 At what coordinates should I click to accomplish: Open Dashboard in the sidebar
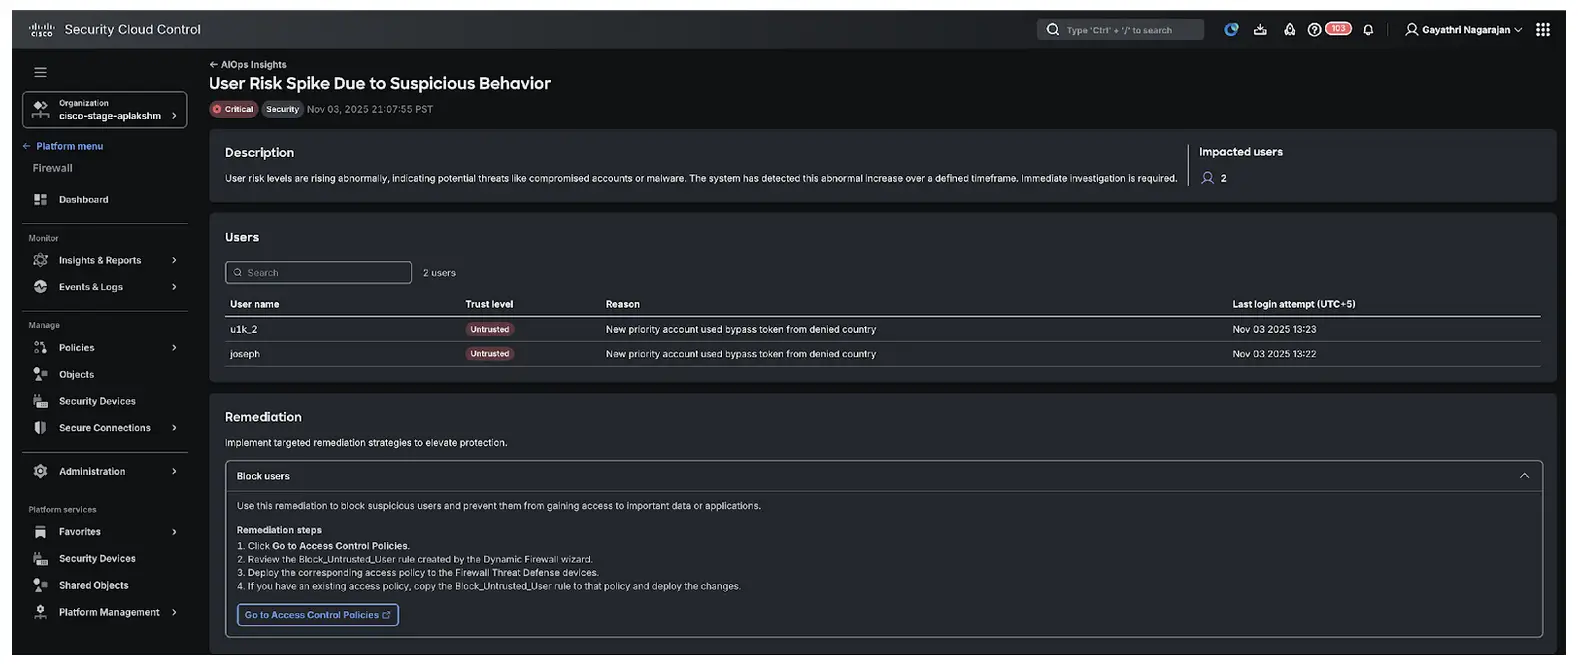click(x=83, y=200)
